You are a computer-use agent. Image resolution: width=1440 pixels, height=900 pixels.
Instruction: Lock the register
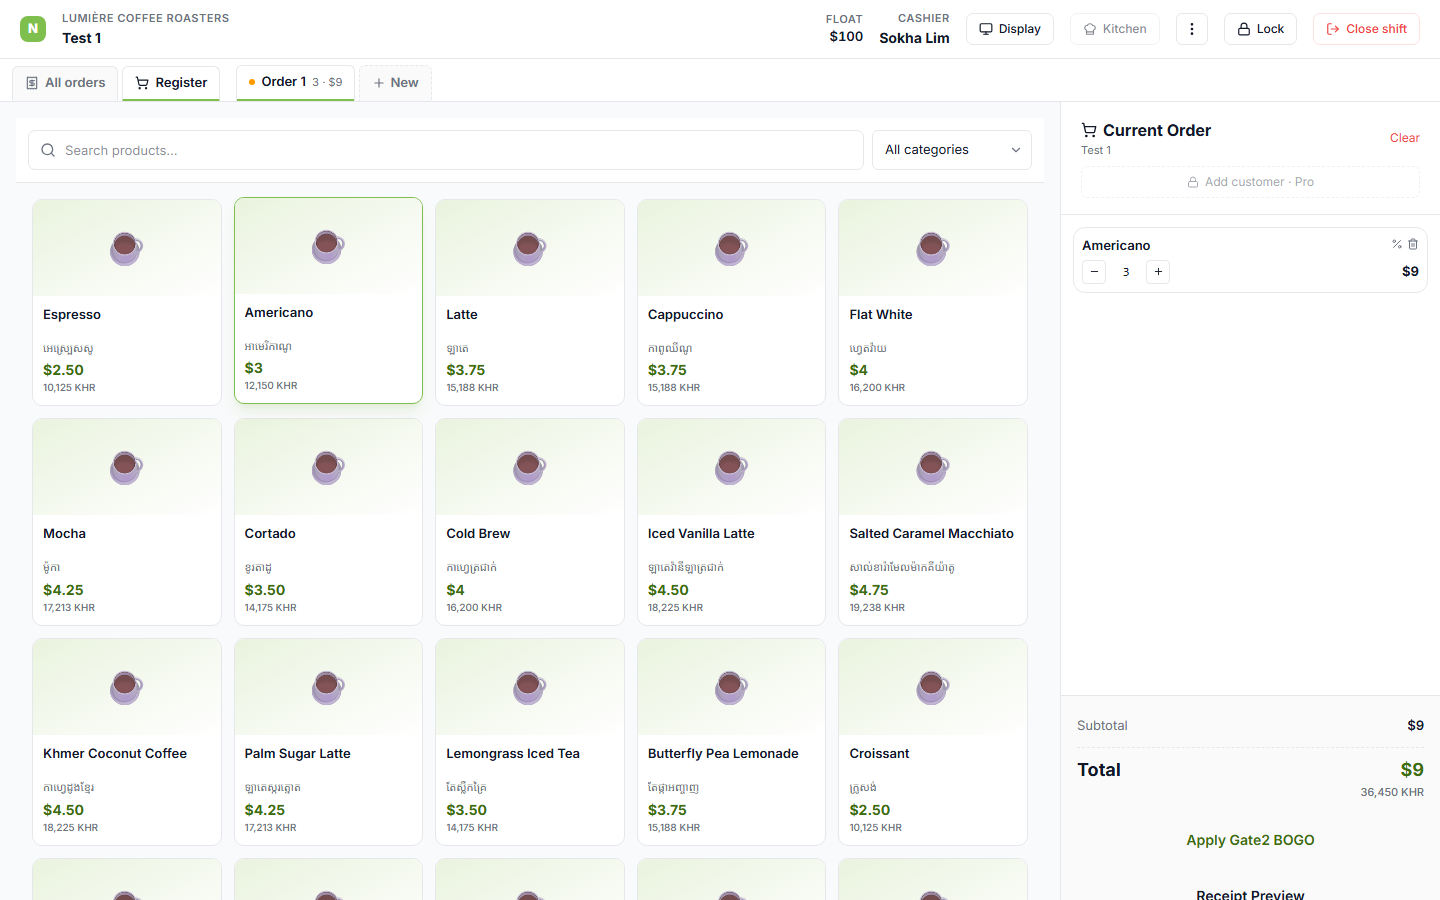(x=1260, y=29)
